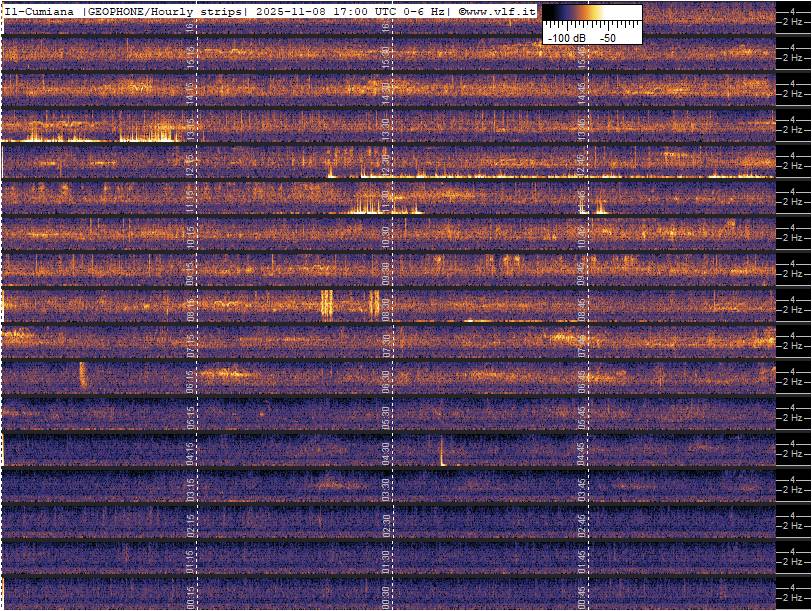The width and height of the screenshot is (812, 611).
Task: Click the 2 Hz axis label of bottom strip
Action: point(794,598)
